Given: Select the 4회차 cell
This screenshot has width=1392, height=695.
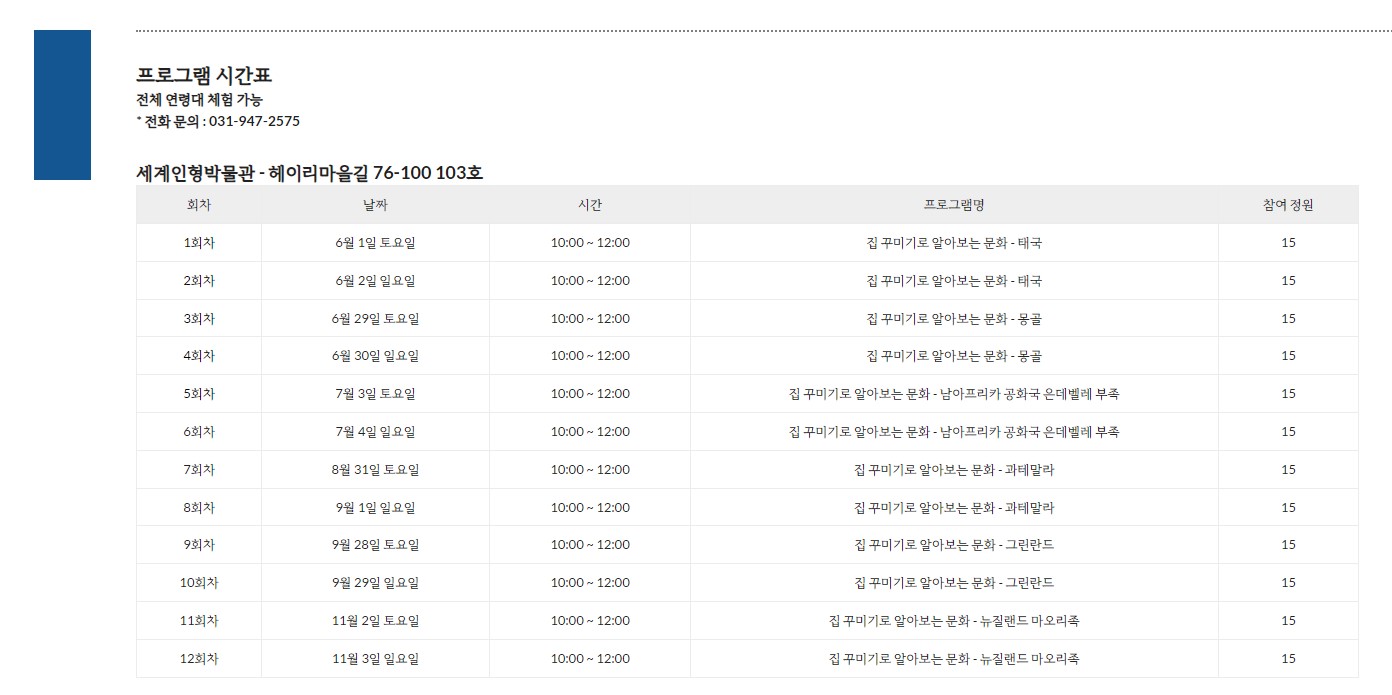Looking at the screenshot, I should [199, 356].
